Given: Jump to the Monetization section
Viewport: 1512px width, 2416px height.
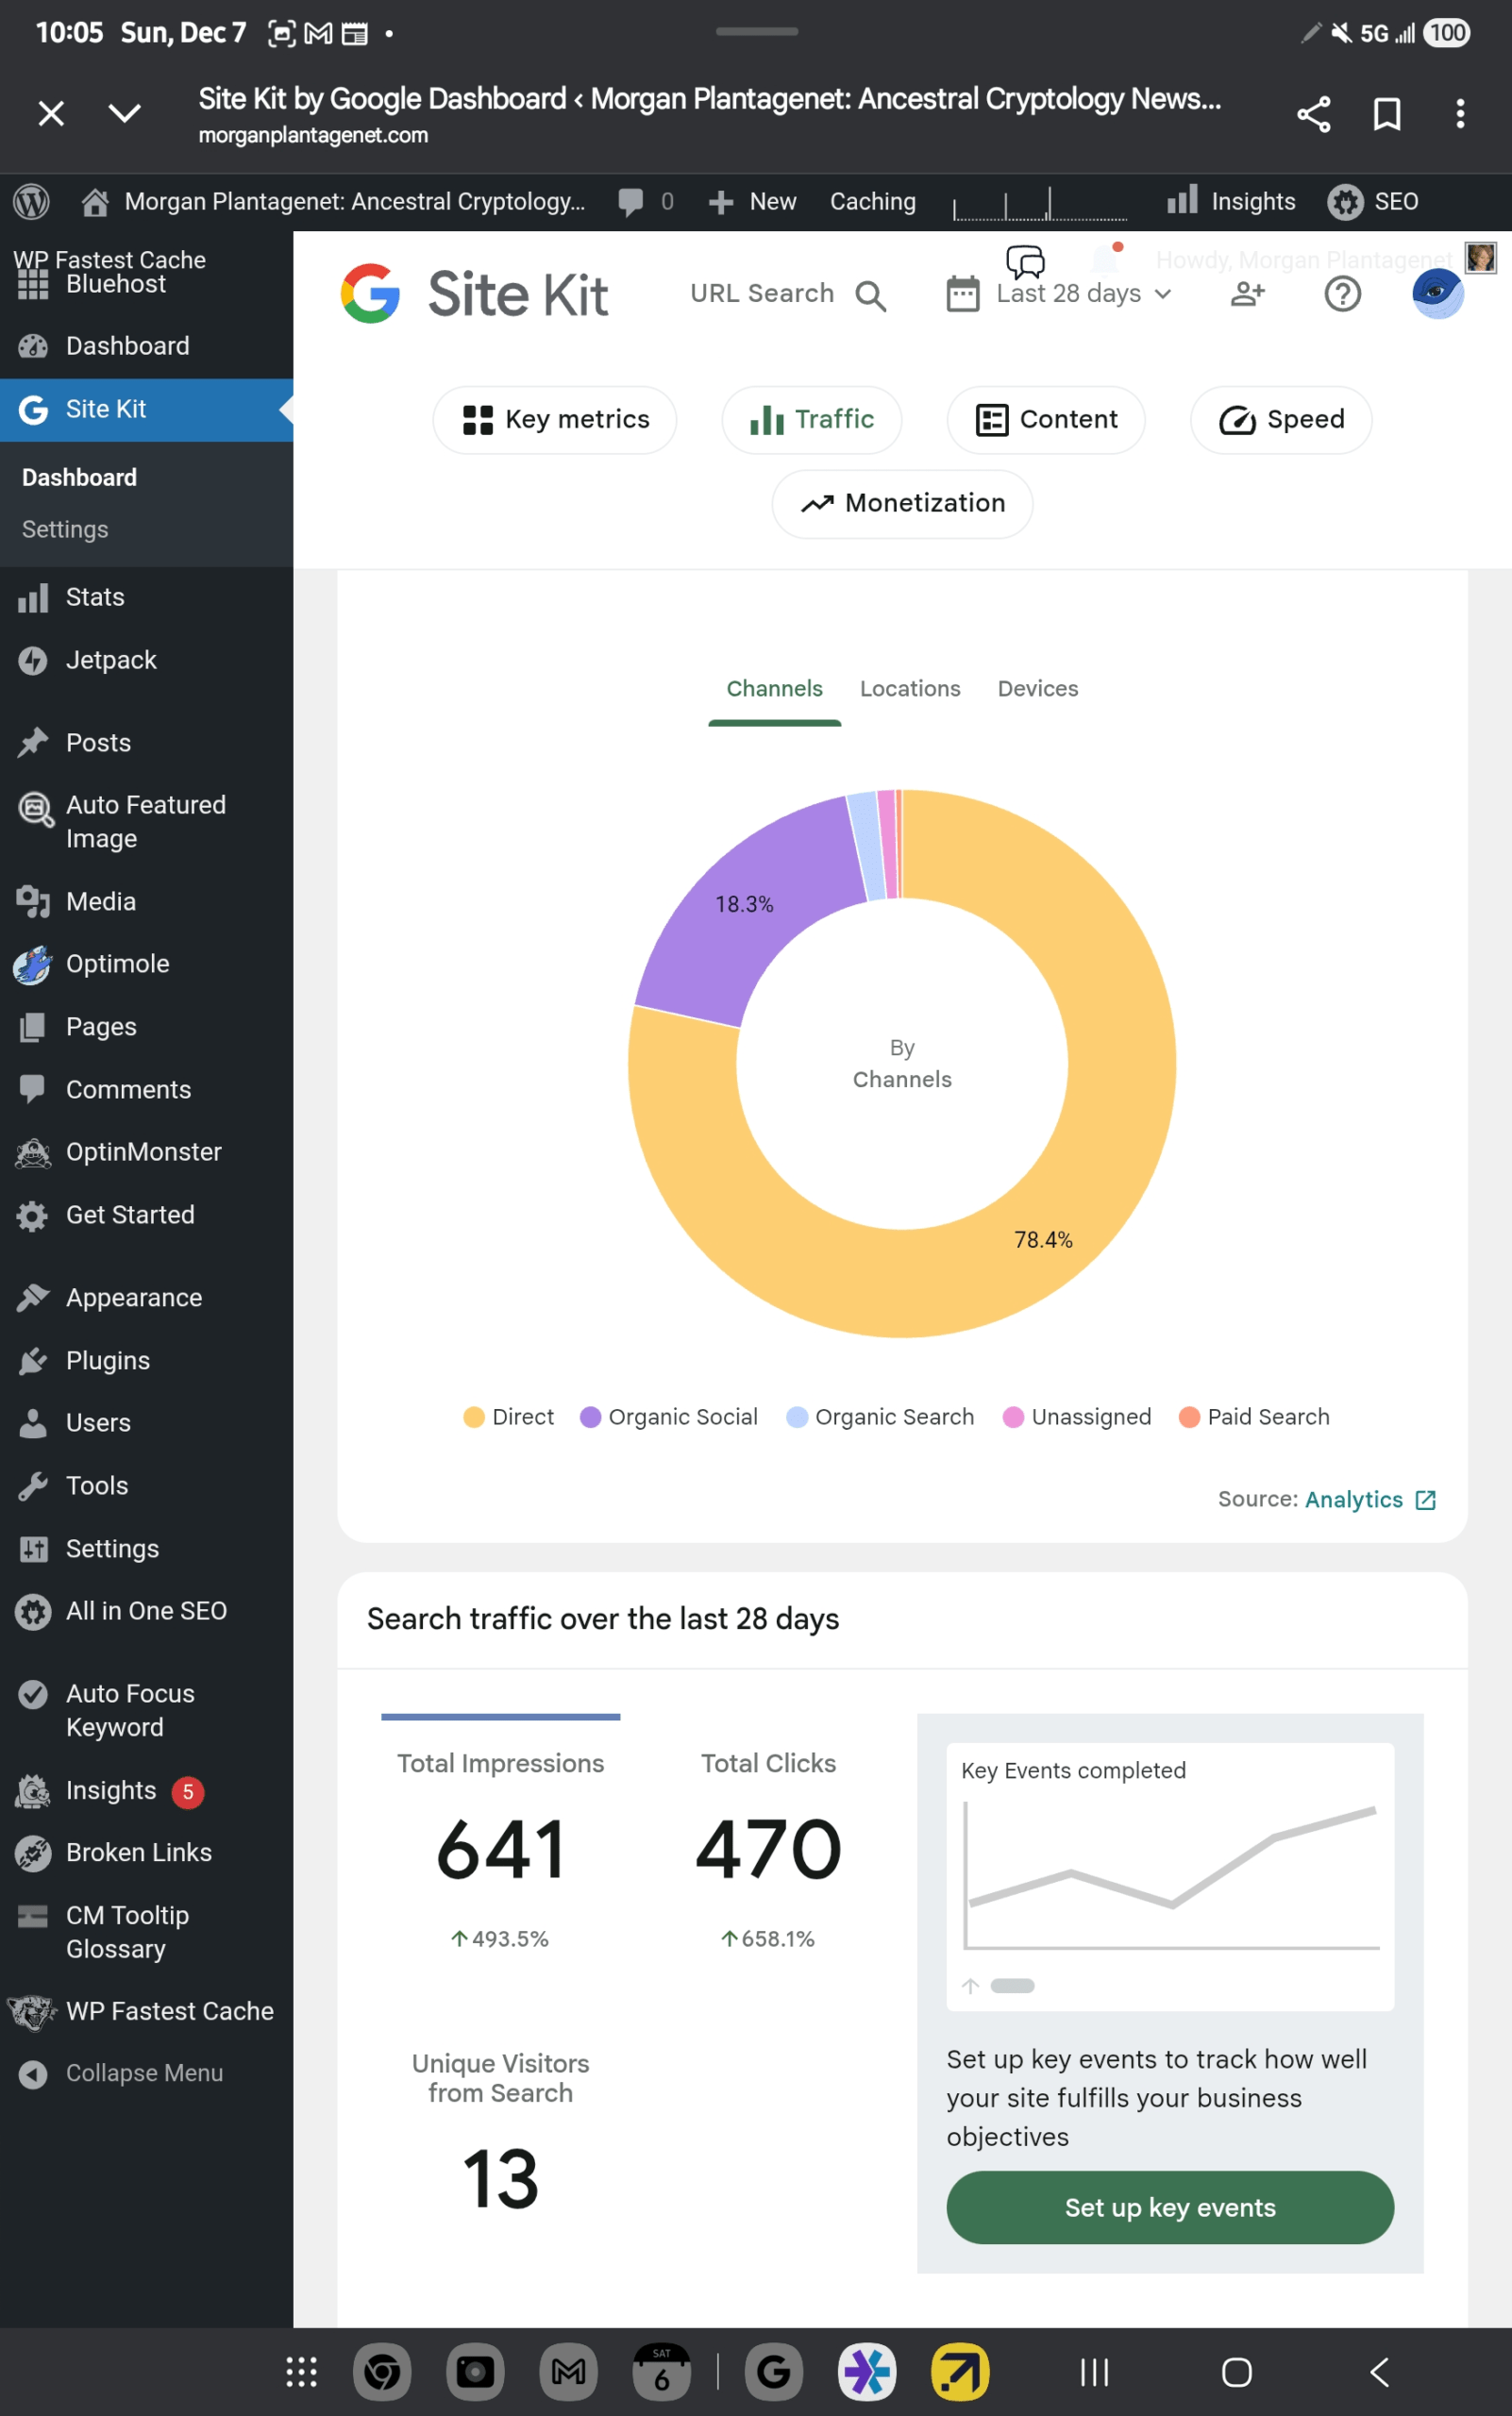Looking at the screenshot, I should click(902, 503).
